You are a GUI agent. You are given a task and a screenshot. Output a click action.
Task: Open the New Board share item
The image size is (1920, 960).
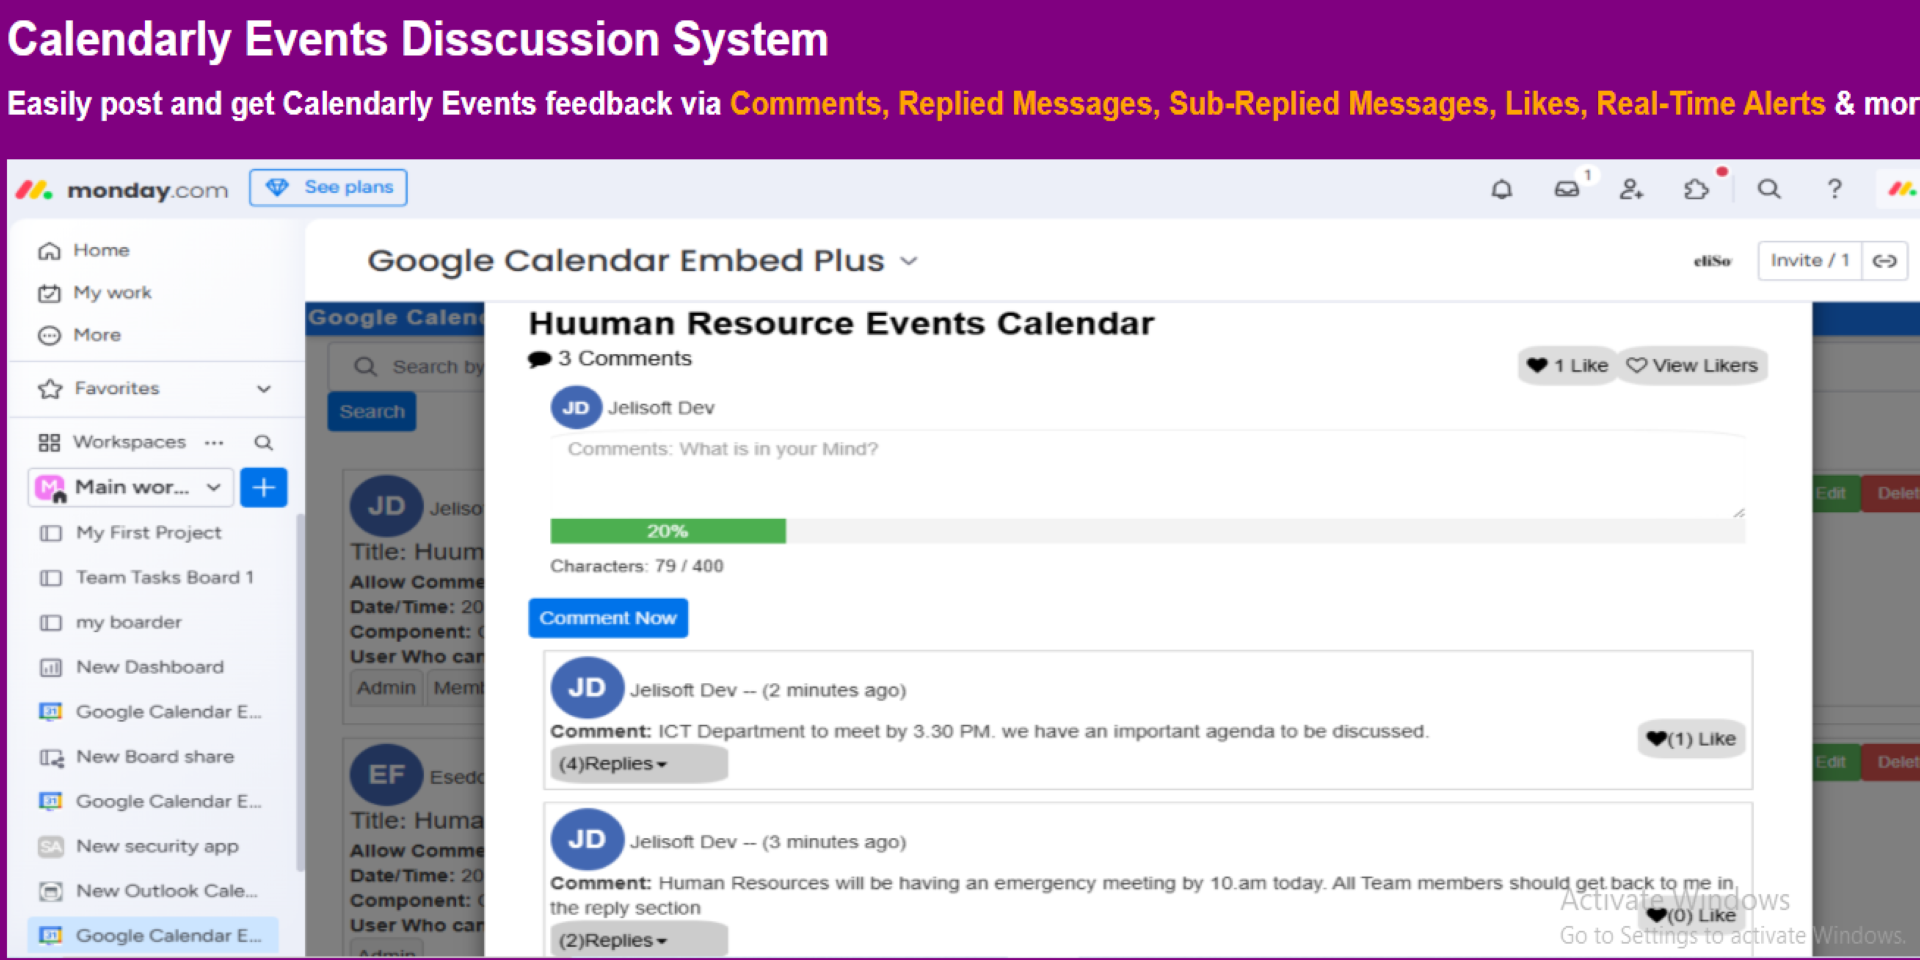tap(155, 757)
